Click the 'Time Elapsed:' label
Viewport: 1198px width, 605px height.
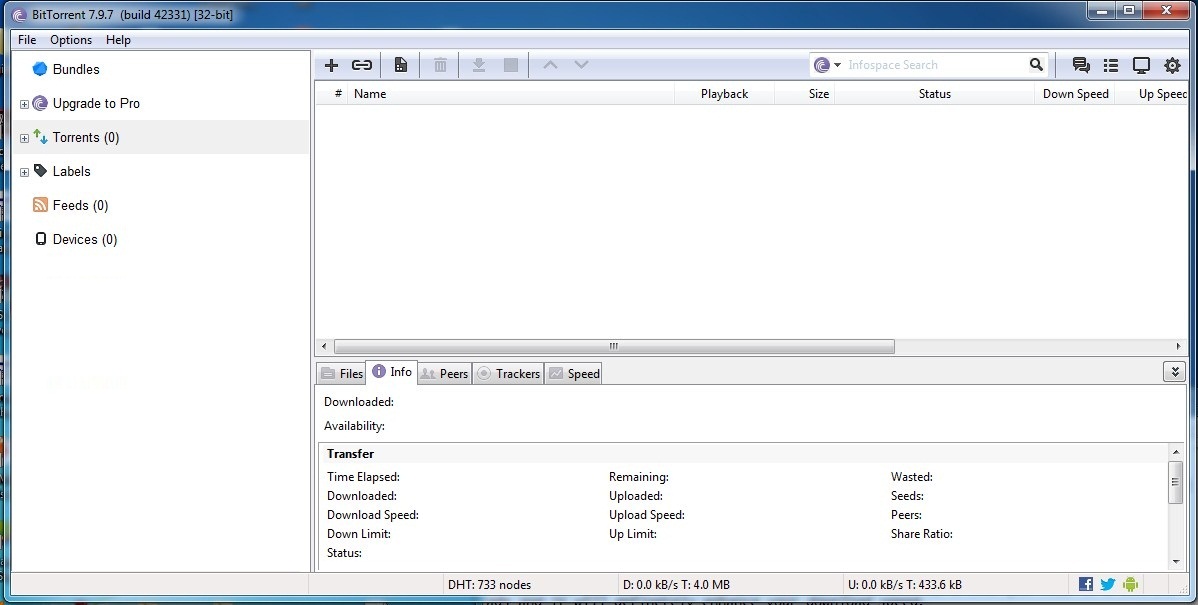click(363, 477)
